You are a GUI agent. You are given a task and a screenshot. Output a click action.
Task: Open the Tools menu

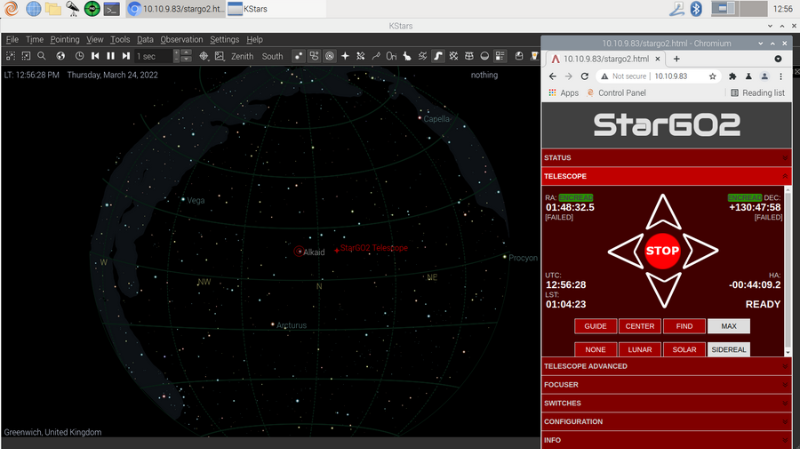120,39
